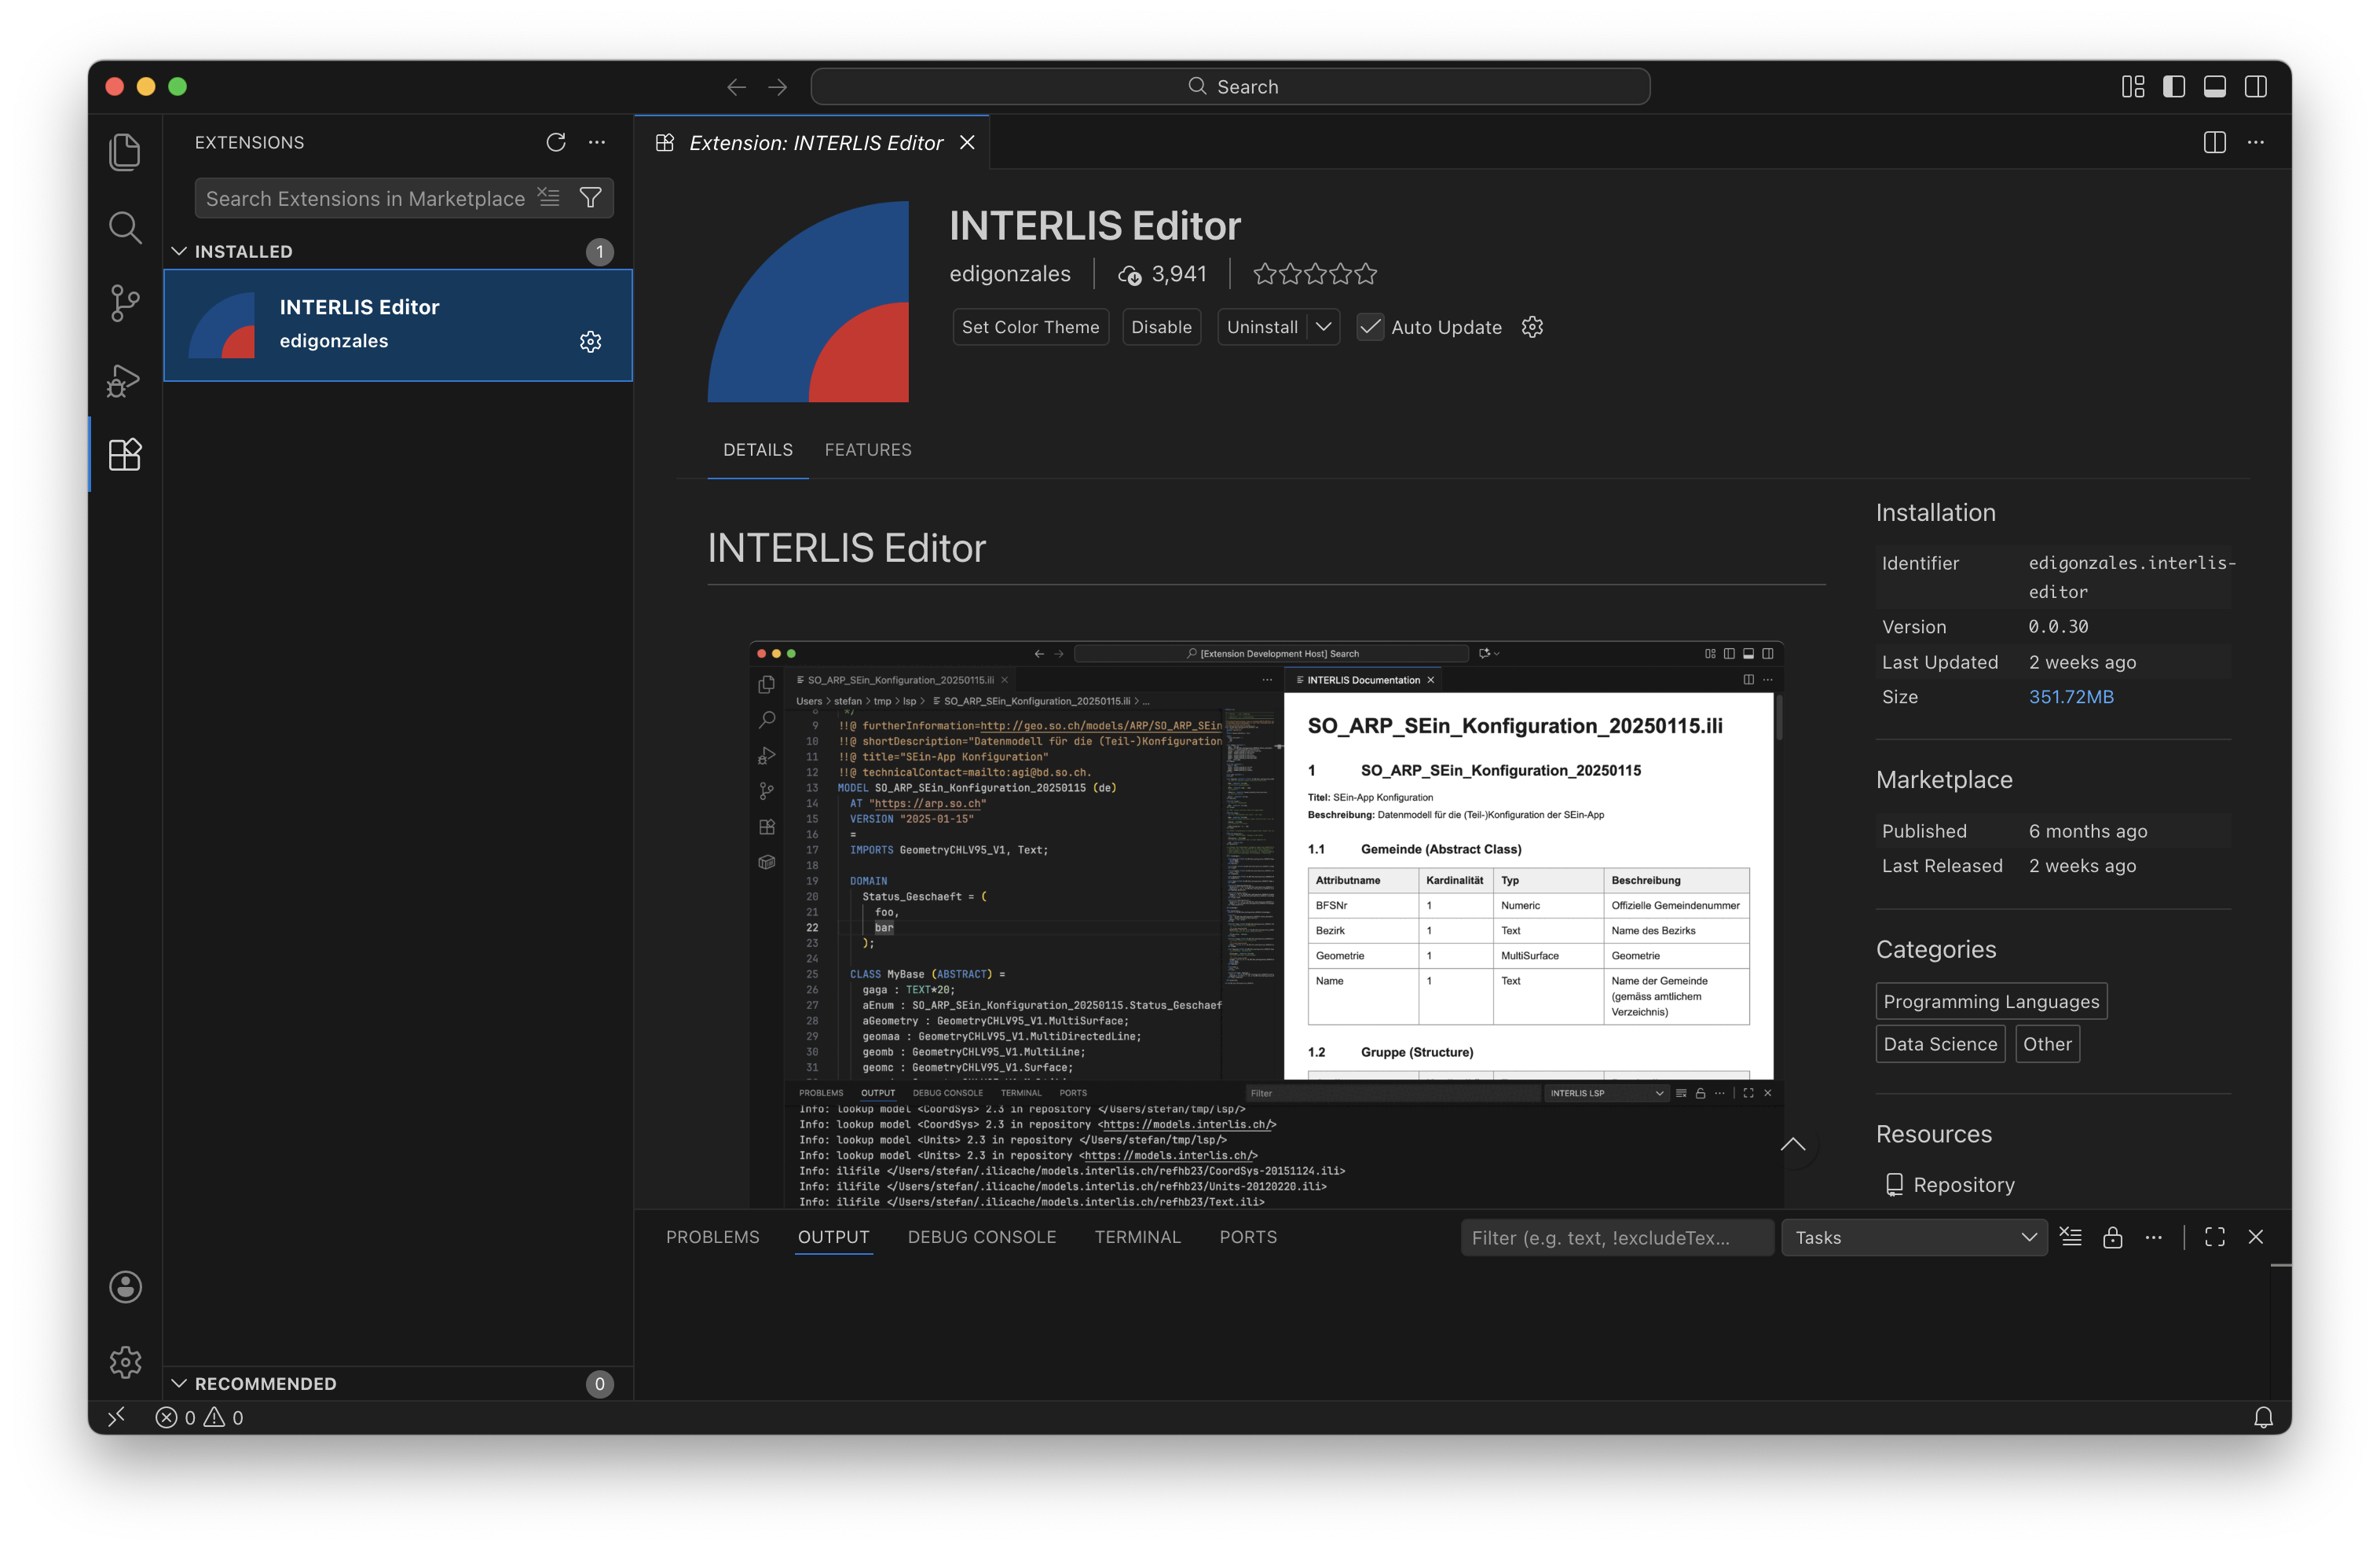Close the bottom panel
This screenshot has width=2380, height=1551.
pos(2256,1237)
